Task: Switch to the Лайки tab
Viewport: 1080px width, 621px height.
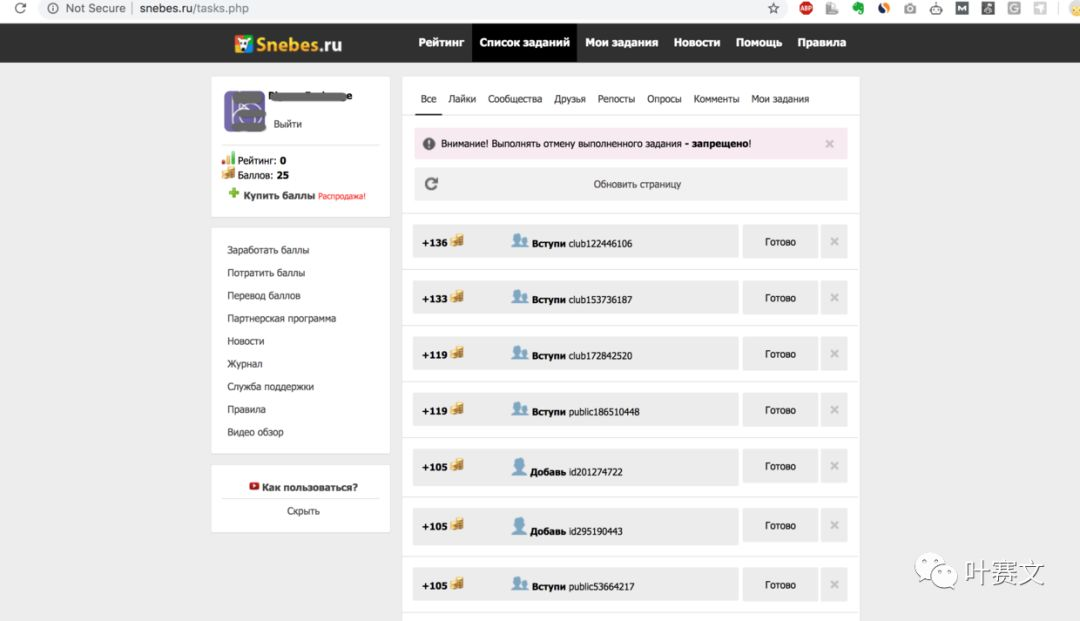Action: 462,99
